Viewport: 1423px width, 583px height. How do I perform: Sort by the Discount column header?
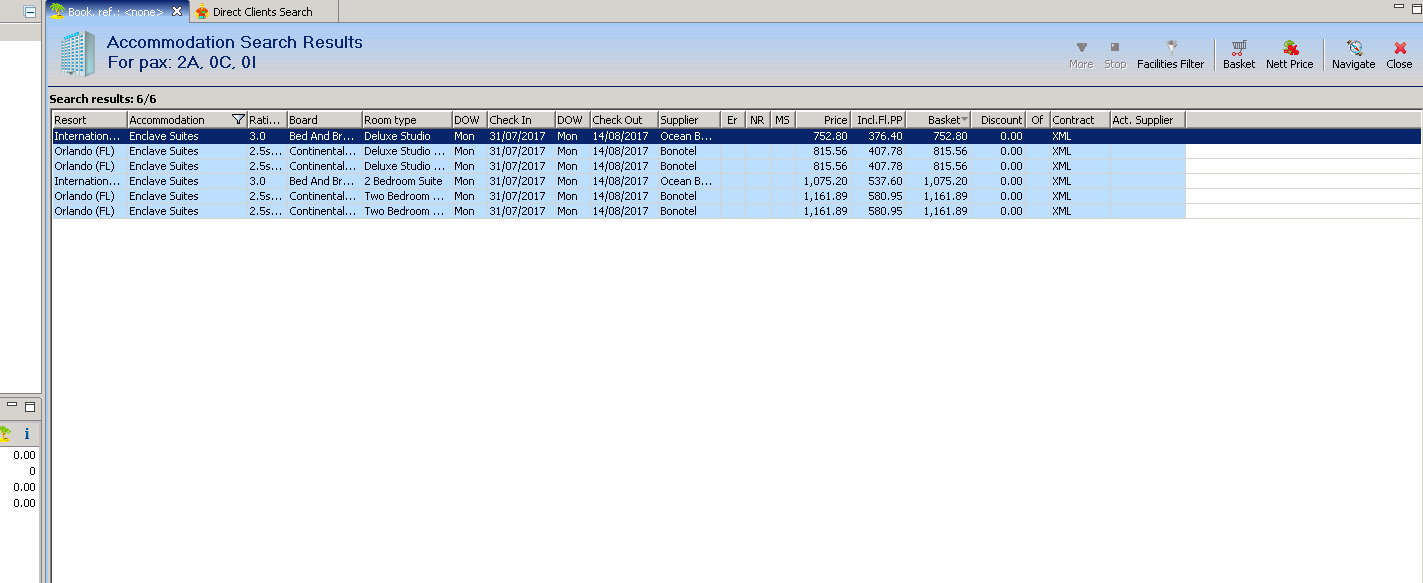click(x=998, y=120)
